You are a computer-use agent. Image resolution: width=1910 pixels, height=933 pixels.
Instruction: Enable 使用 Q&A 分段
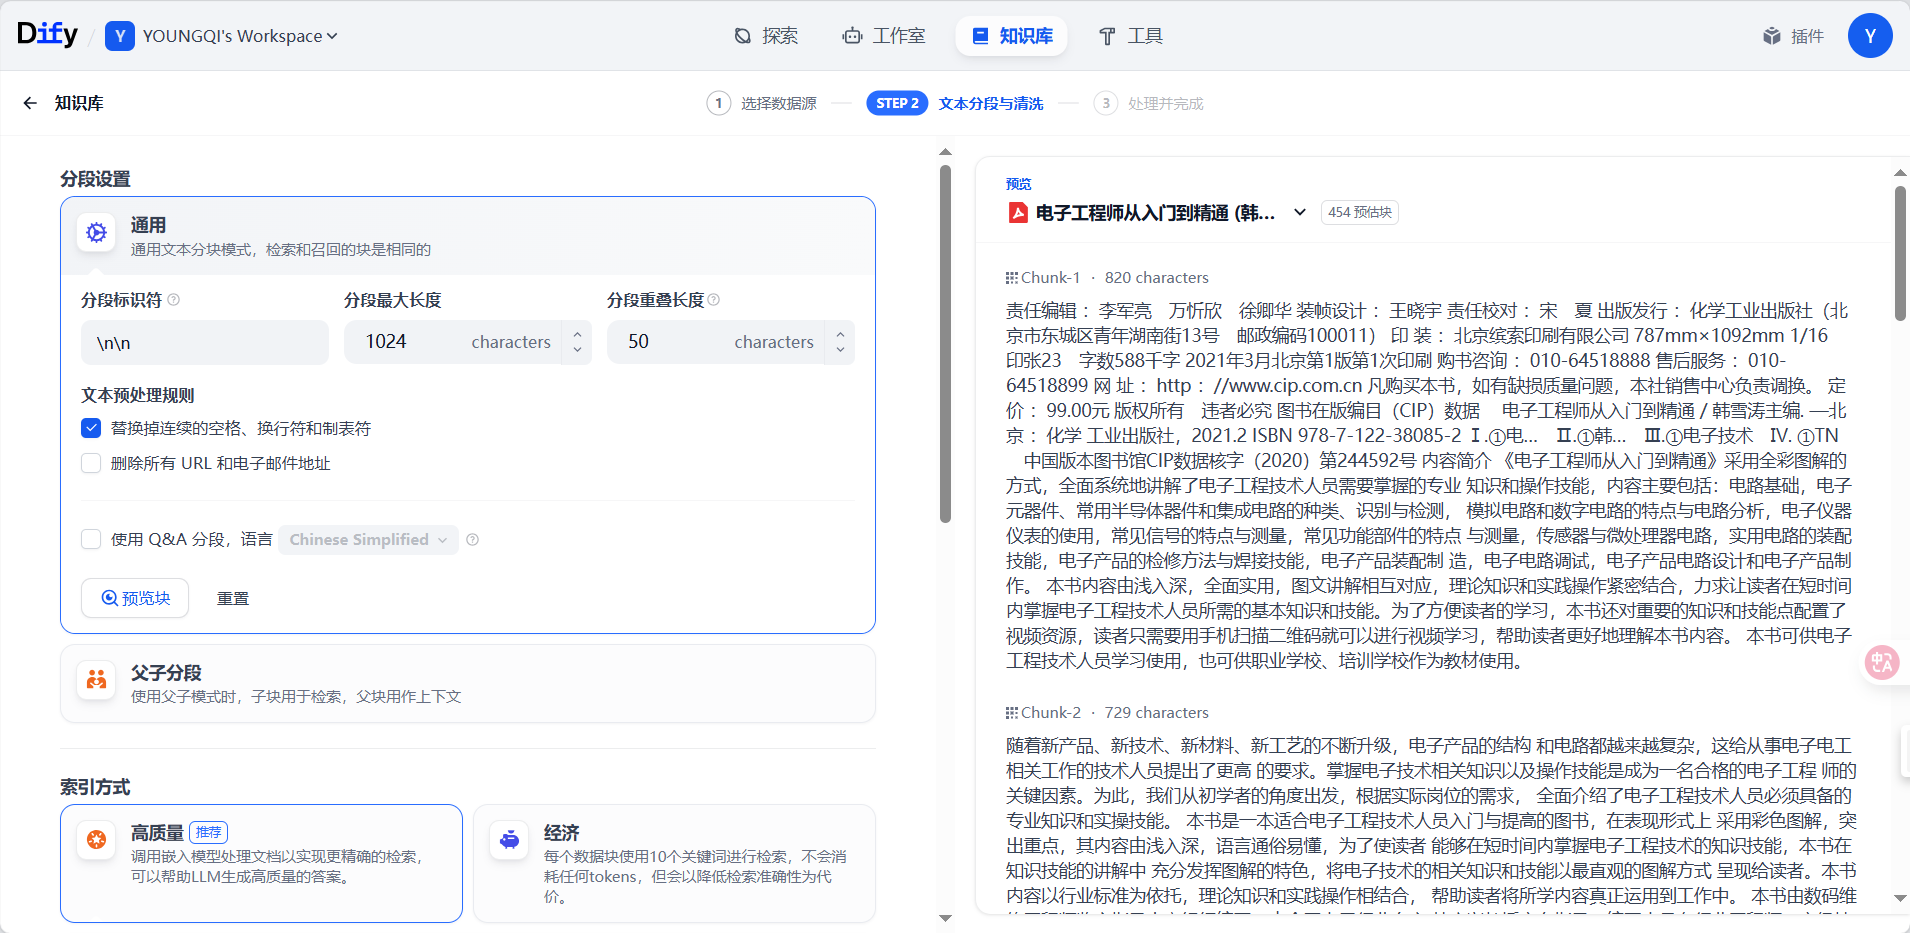tap(91, 539)
